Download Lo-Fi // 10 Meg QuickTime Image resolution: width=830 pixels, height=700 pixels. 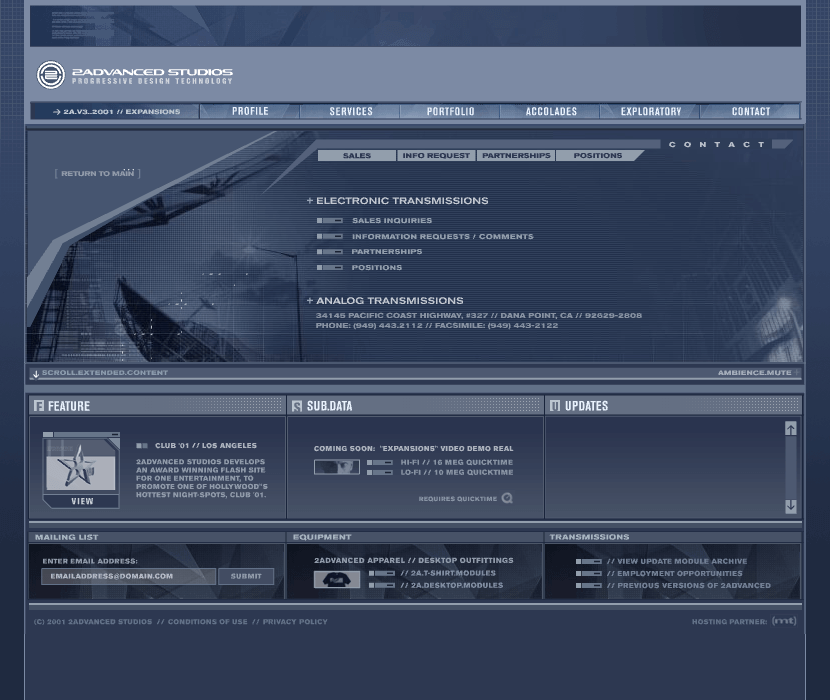[x=457, y=472]
